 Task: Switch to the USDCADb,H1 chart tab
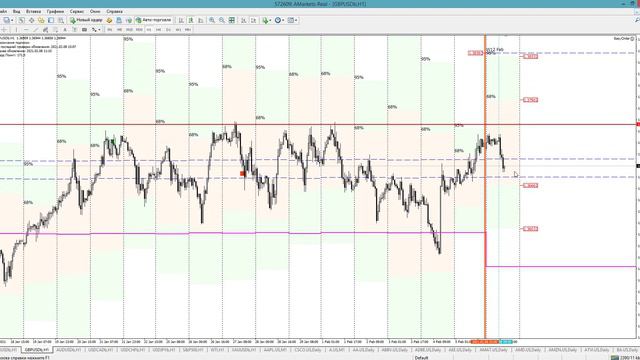click(101, 350)
